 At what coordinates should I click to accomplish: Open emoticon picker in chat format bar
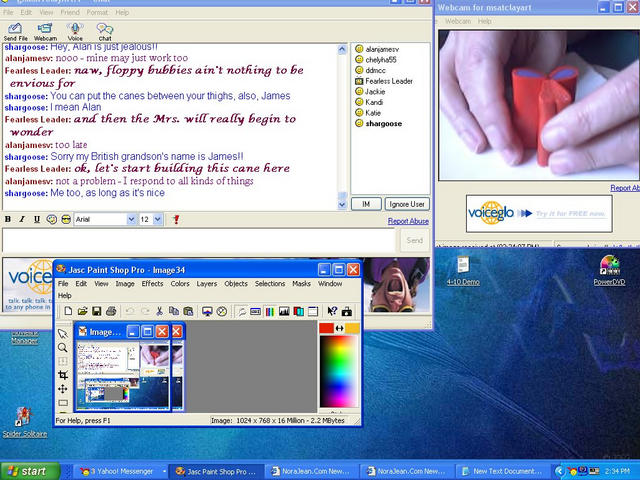(51, 220)
